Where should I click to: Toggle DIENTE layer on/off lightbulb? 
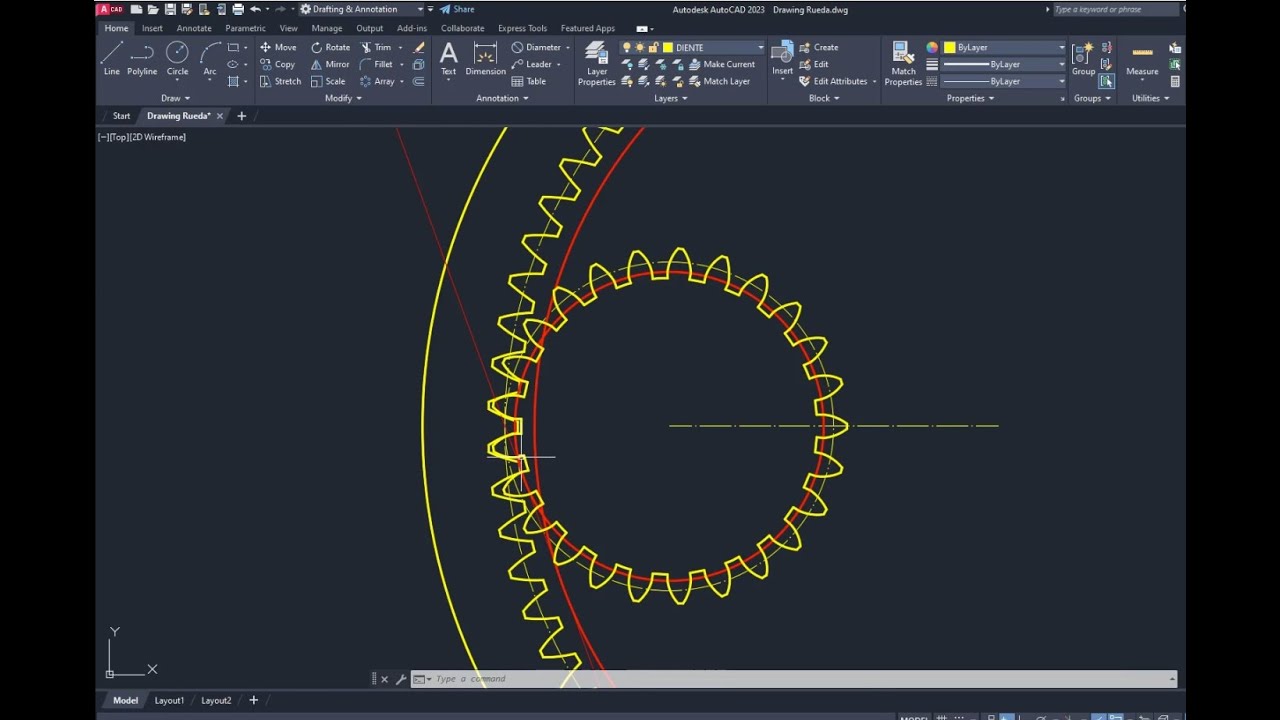627,47
